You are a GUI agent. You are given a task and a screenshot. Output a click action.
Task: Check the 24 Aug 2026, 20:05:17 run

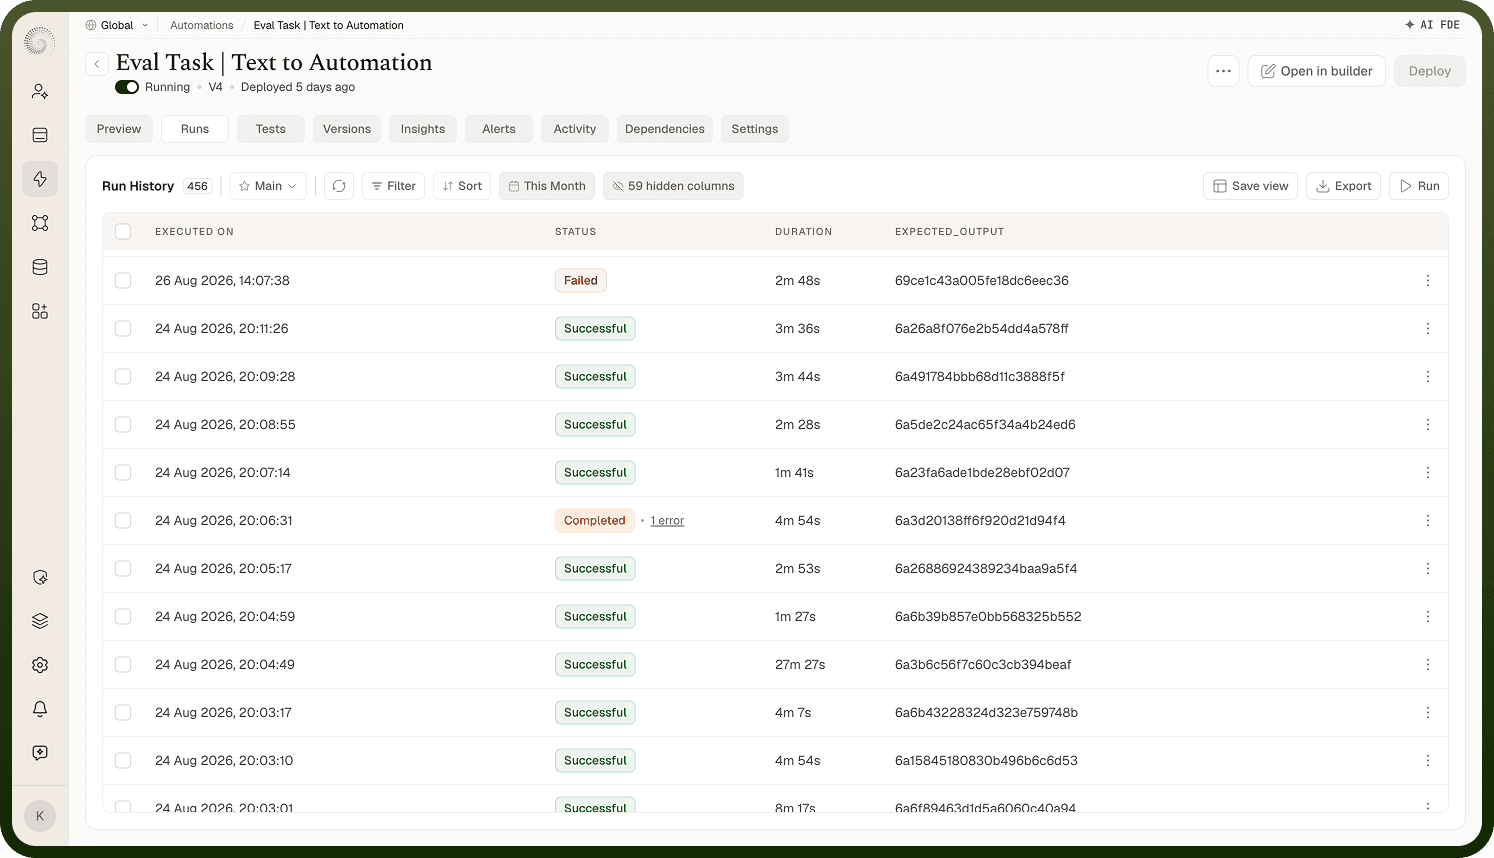click(123, 569)
